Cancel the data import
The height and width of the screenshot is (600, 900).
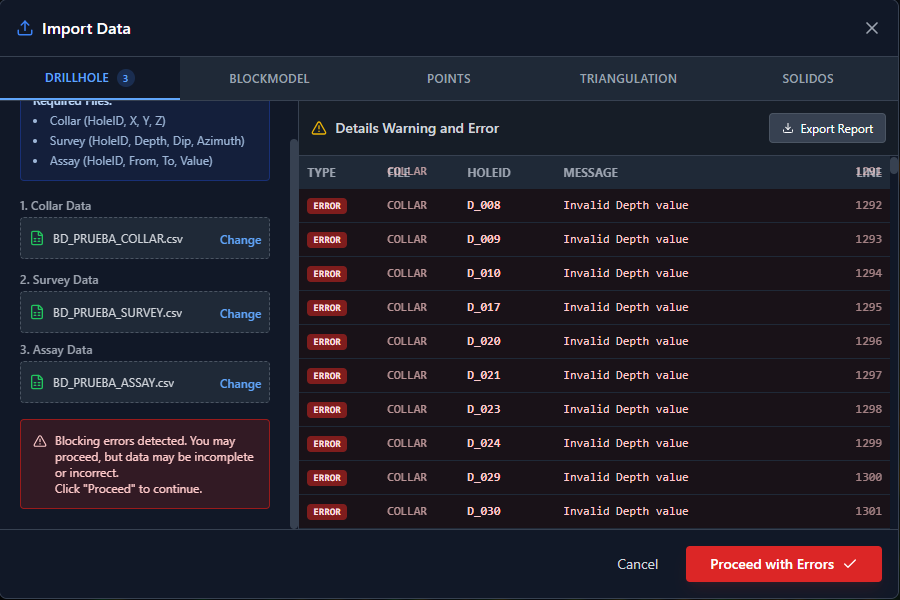(637, 564)
